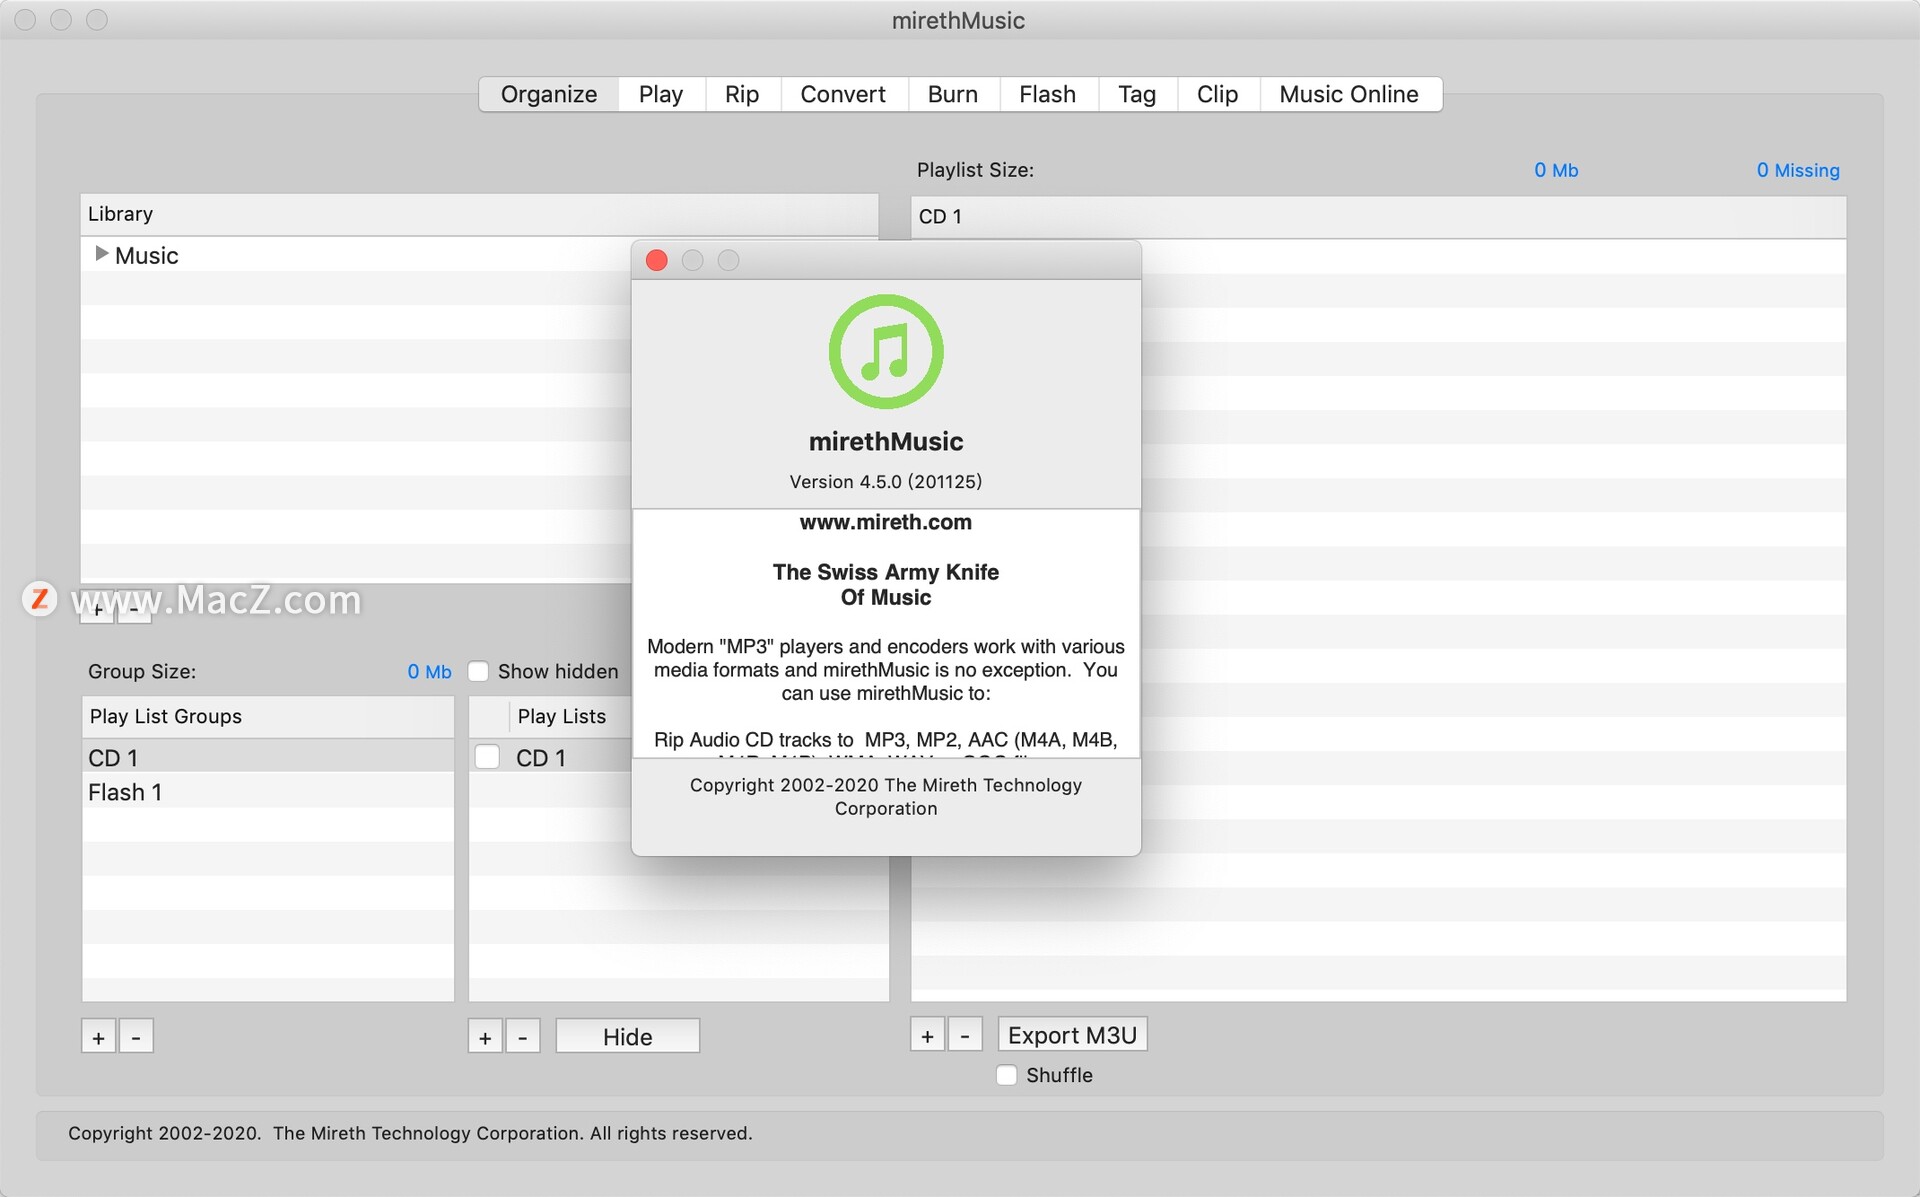Click www.mireth.com text in About dialog
The width and height of the screenshot is (1920, 1197).
886,522
